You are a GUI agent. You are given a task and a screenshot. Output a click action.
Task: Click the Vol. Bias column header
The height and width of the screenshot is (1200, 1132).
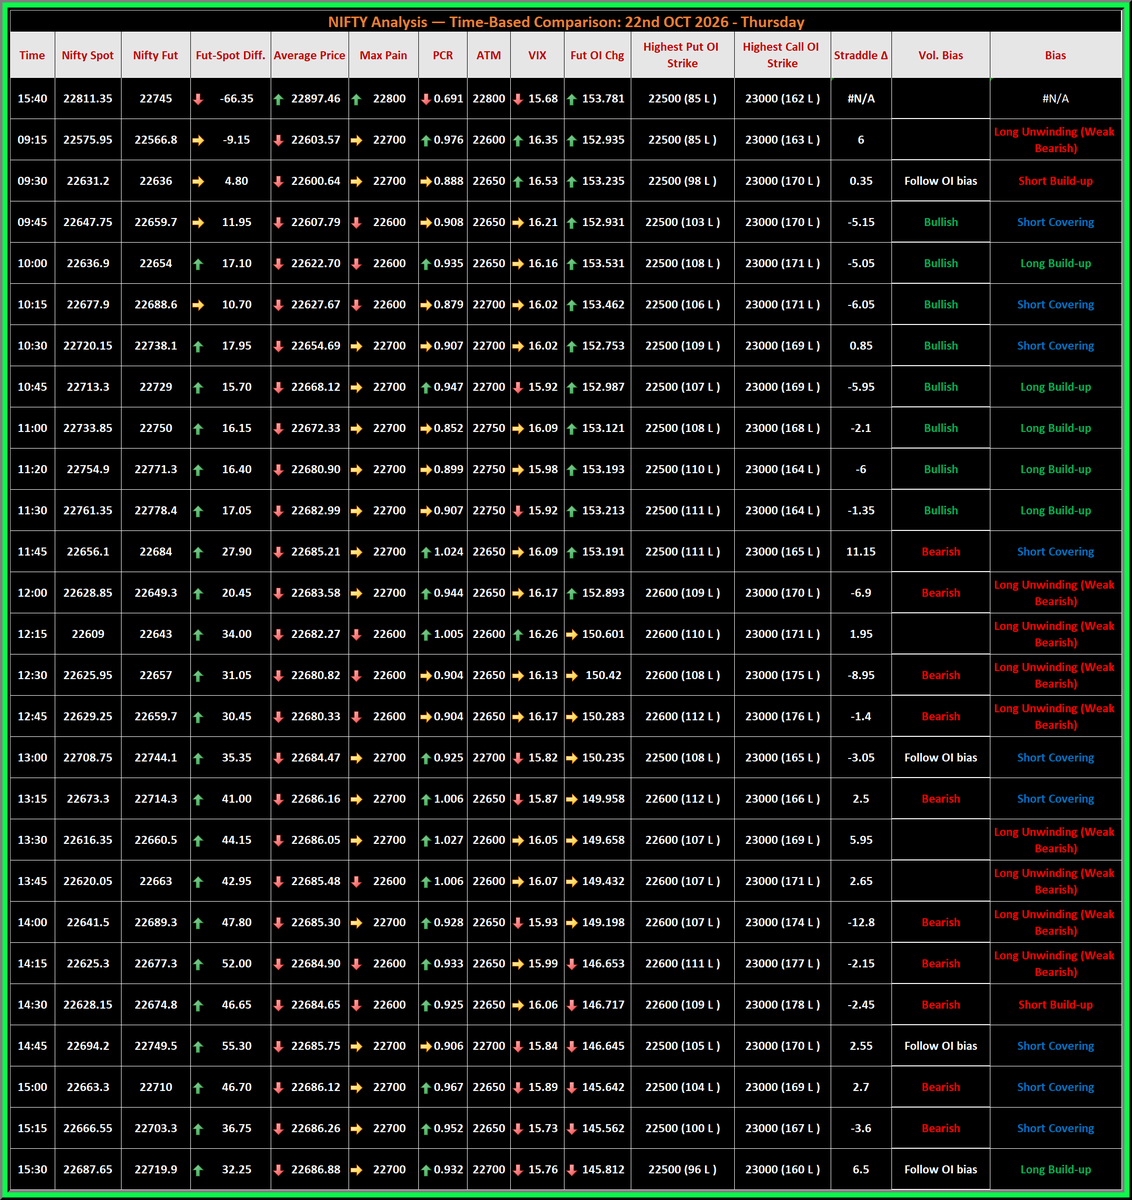pos(941,56)
